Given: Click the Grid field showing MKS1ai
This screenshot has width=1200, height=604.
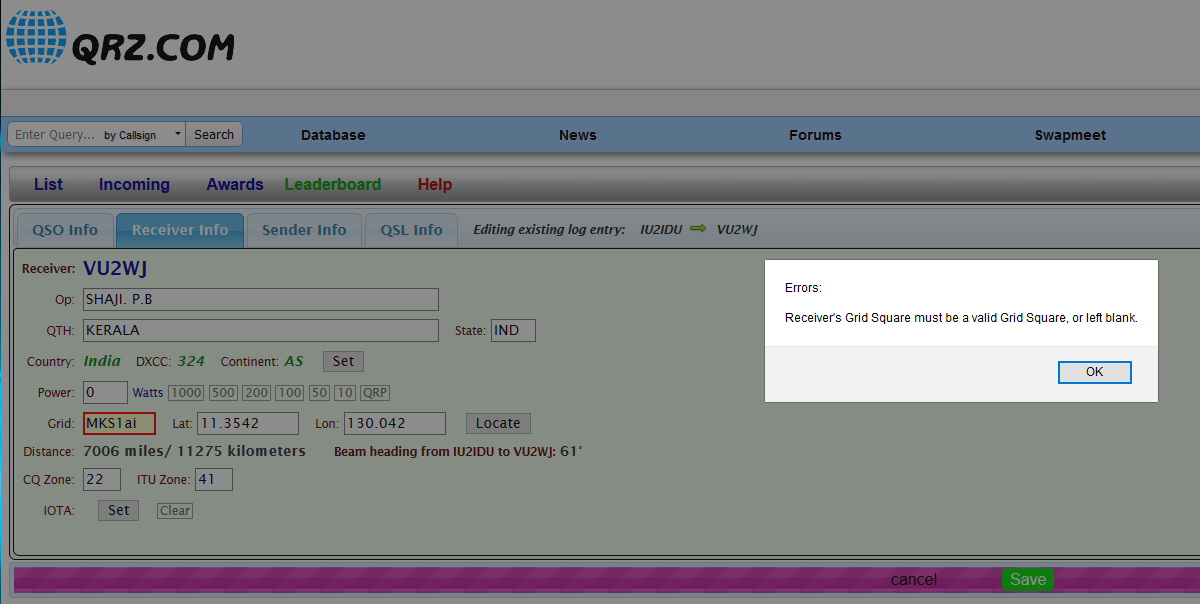Looking at the screenshot, I should (x=119, y=423).
